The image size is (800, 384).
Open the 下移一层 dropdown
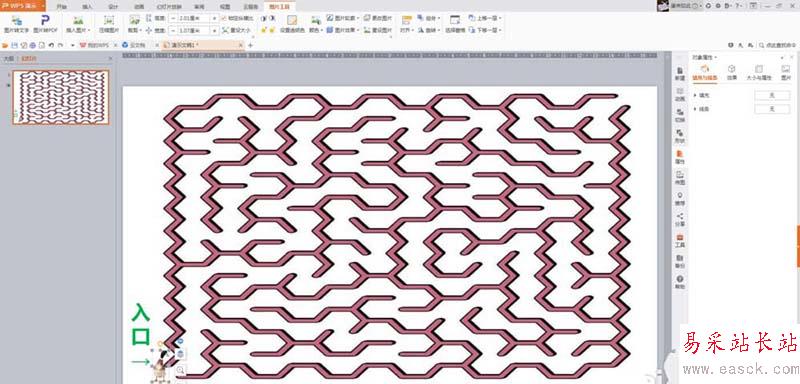[x=485, y=30]
